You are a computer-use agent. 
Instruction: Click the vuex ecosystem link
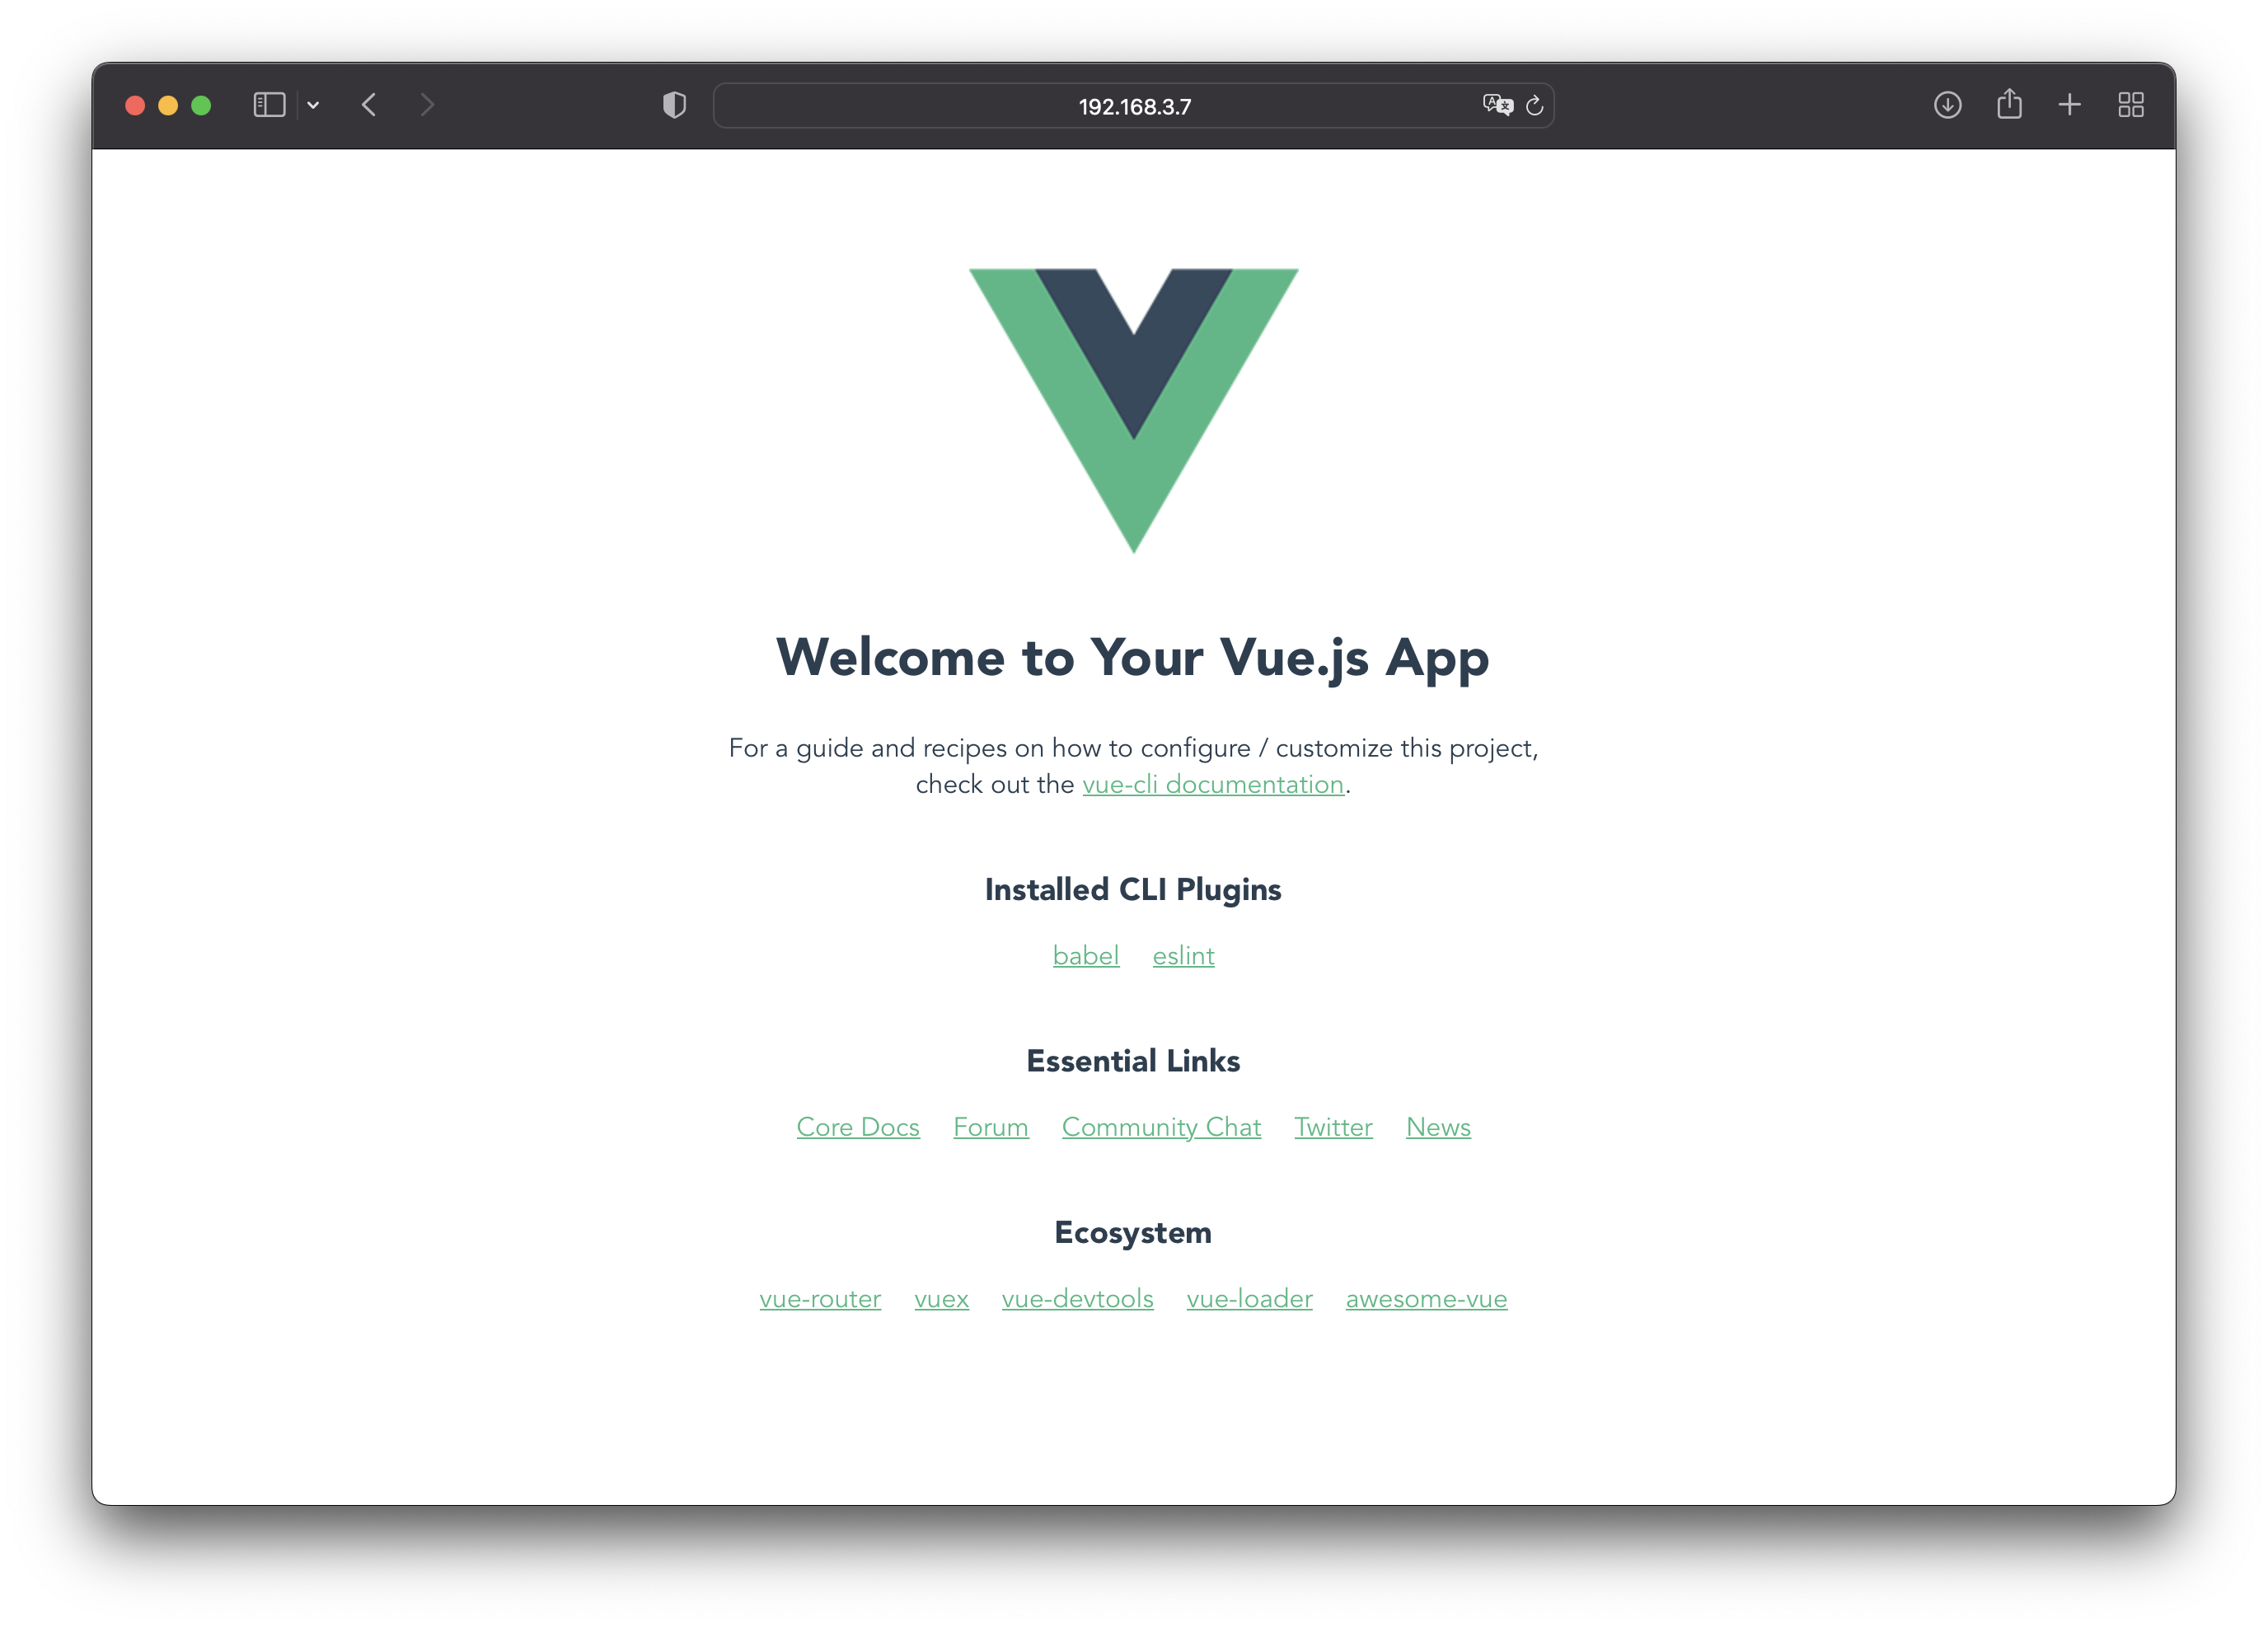(x=940, y=1297)
